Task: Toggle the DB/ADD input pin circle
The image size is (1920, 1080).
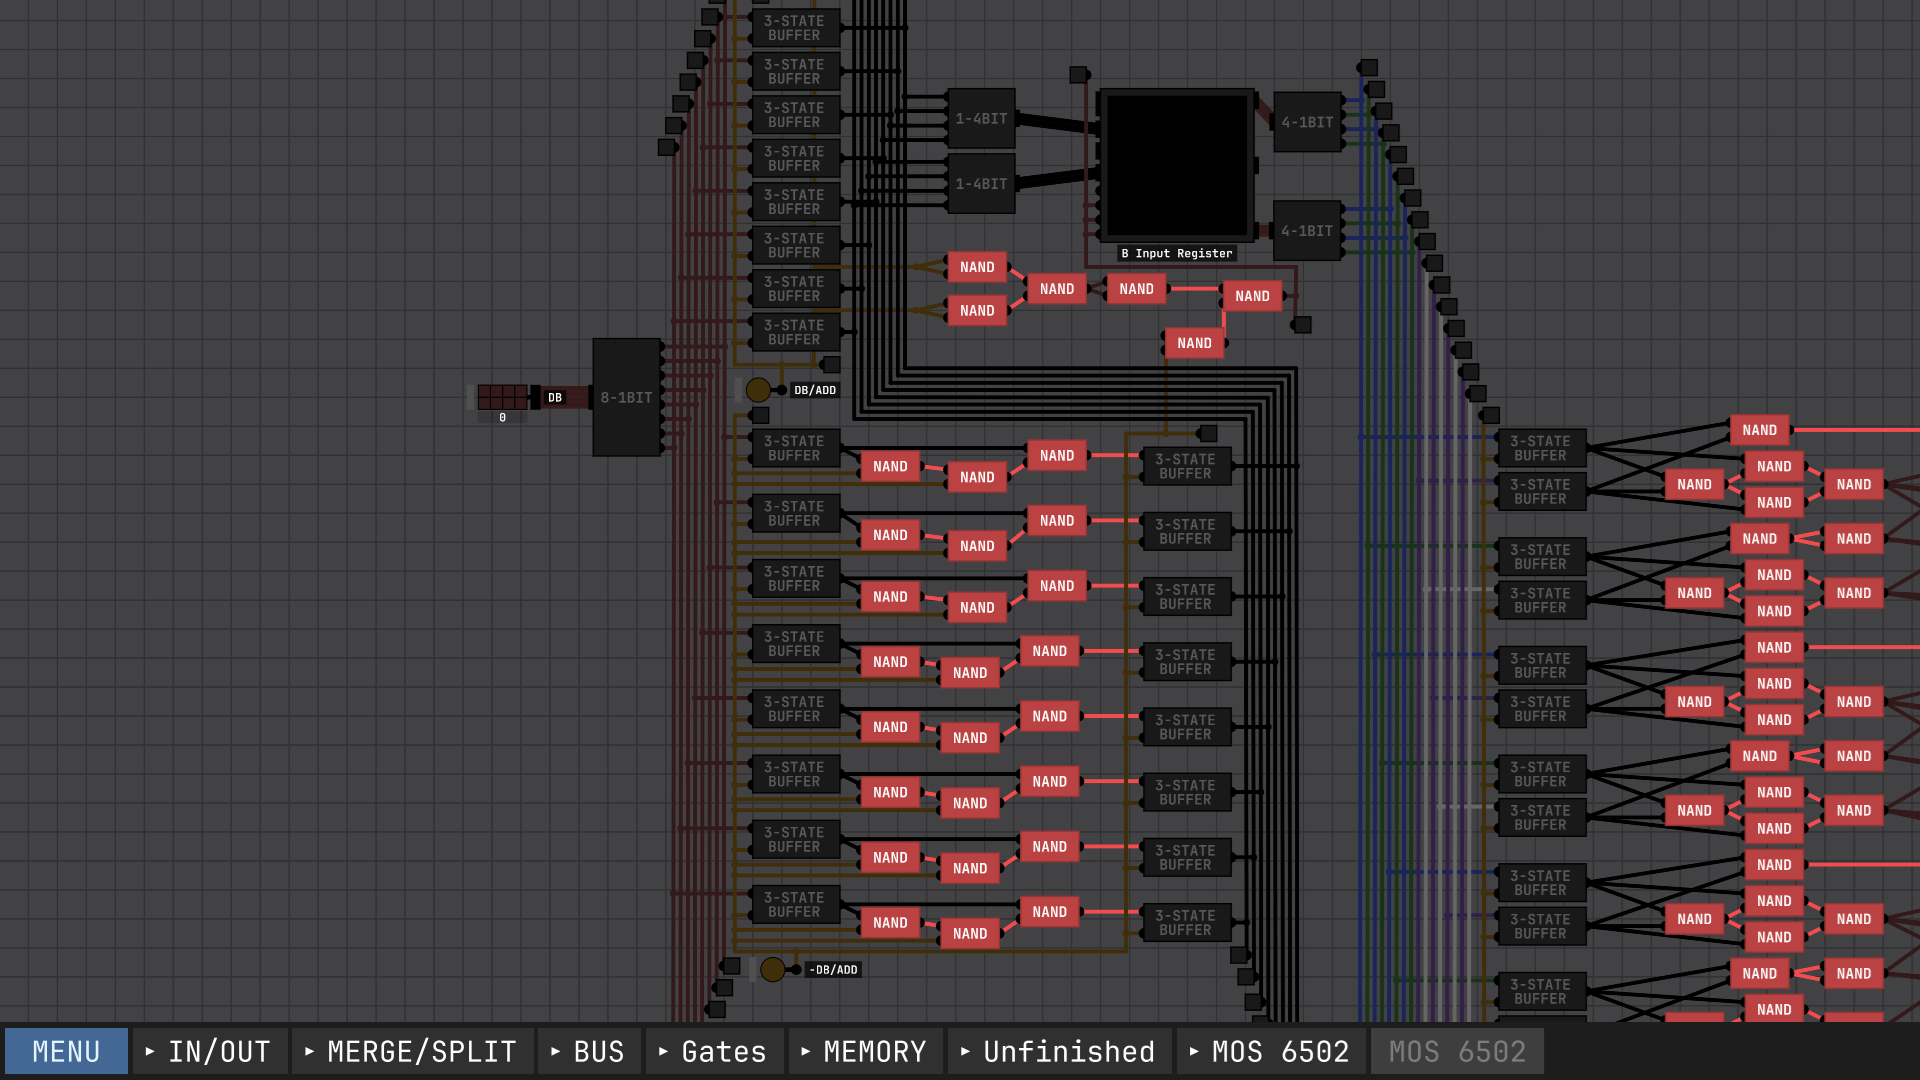Action: click(759, 390)
